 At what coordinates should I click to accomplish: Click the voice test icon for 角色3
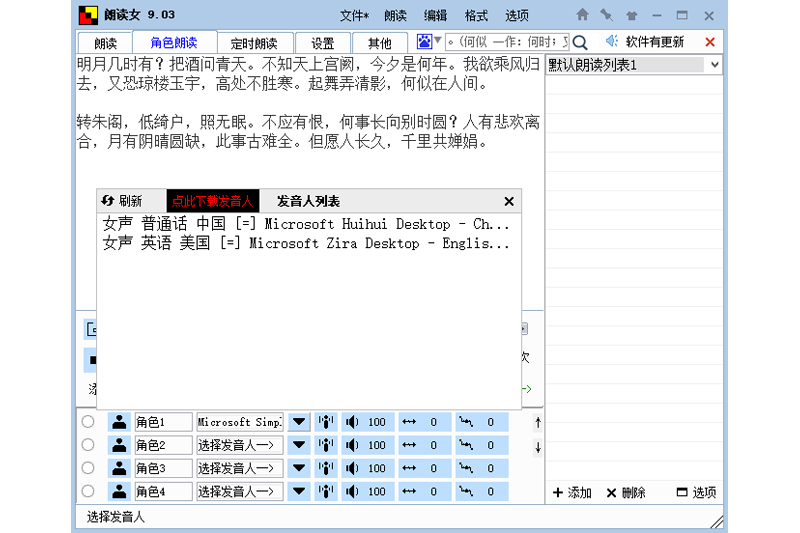[326, 468]
